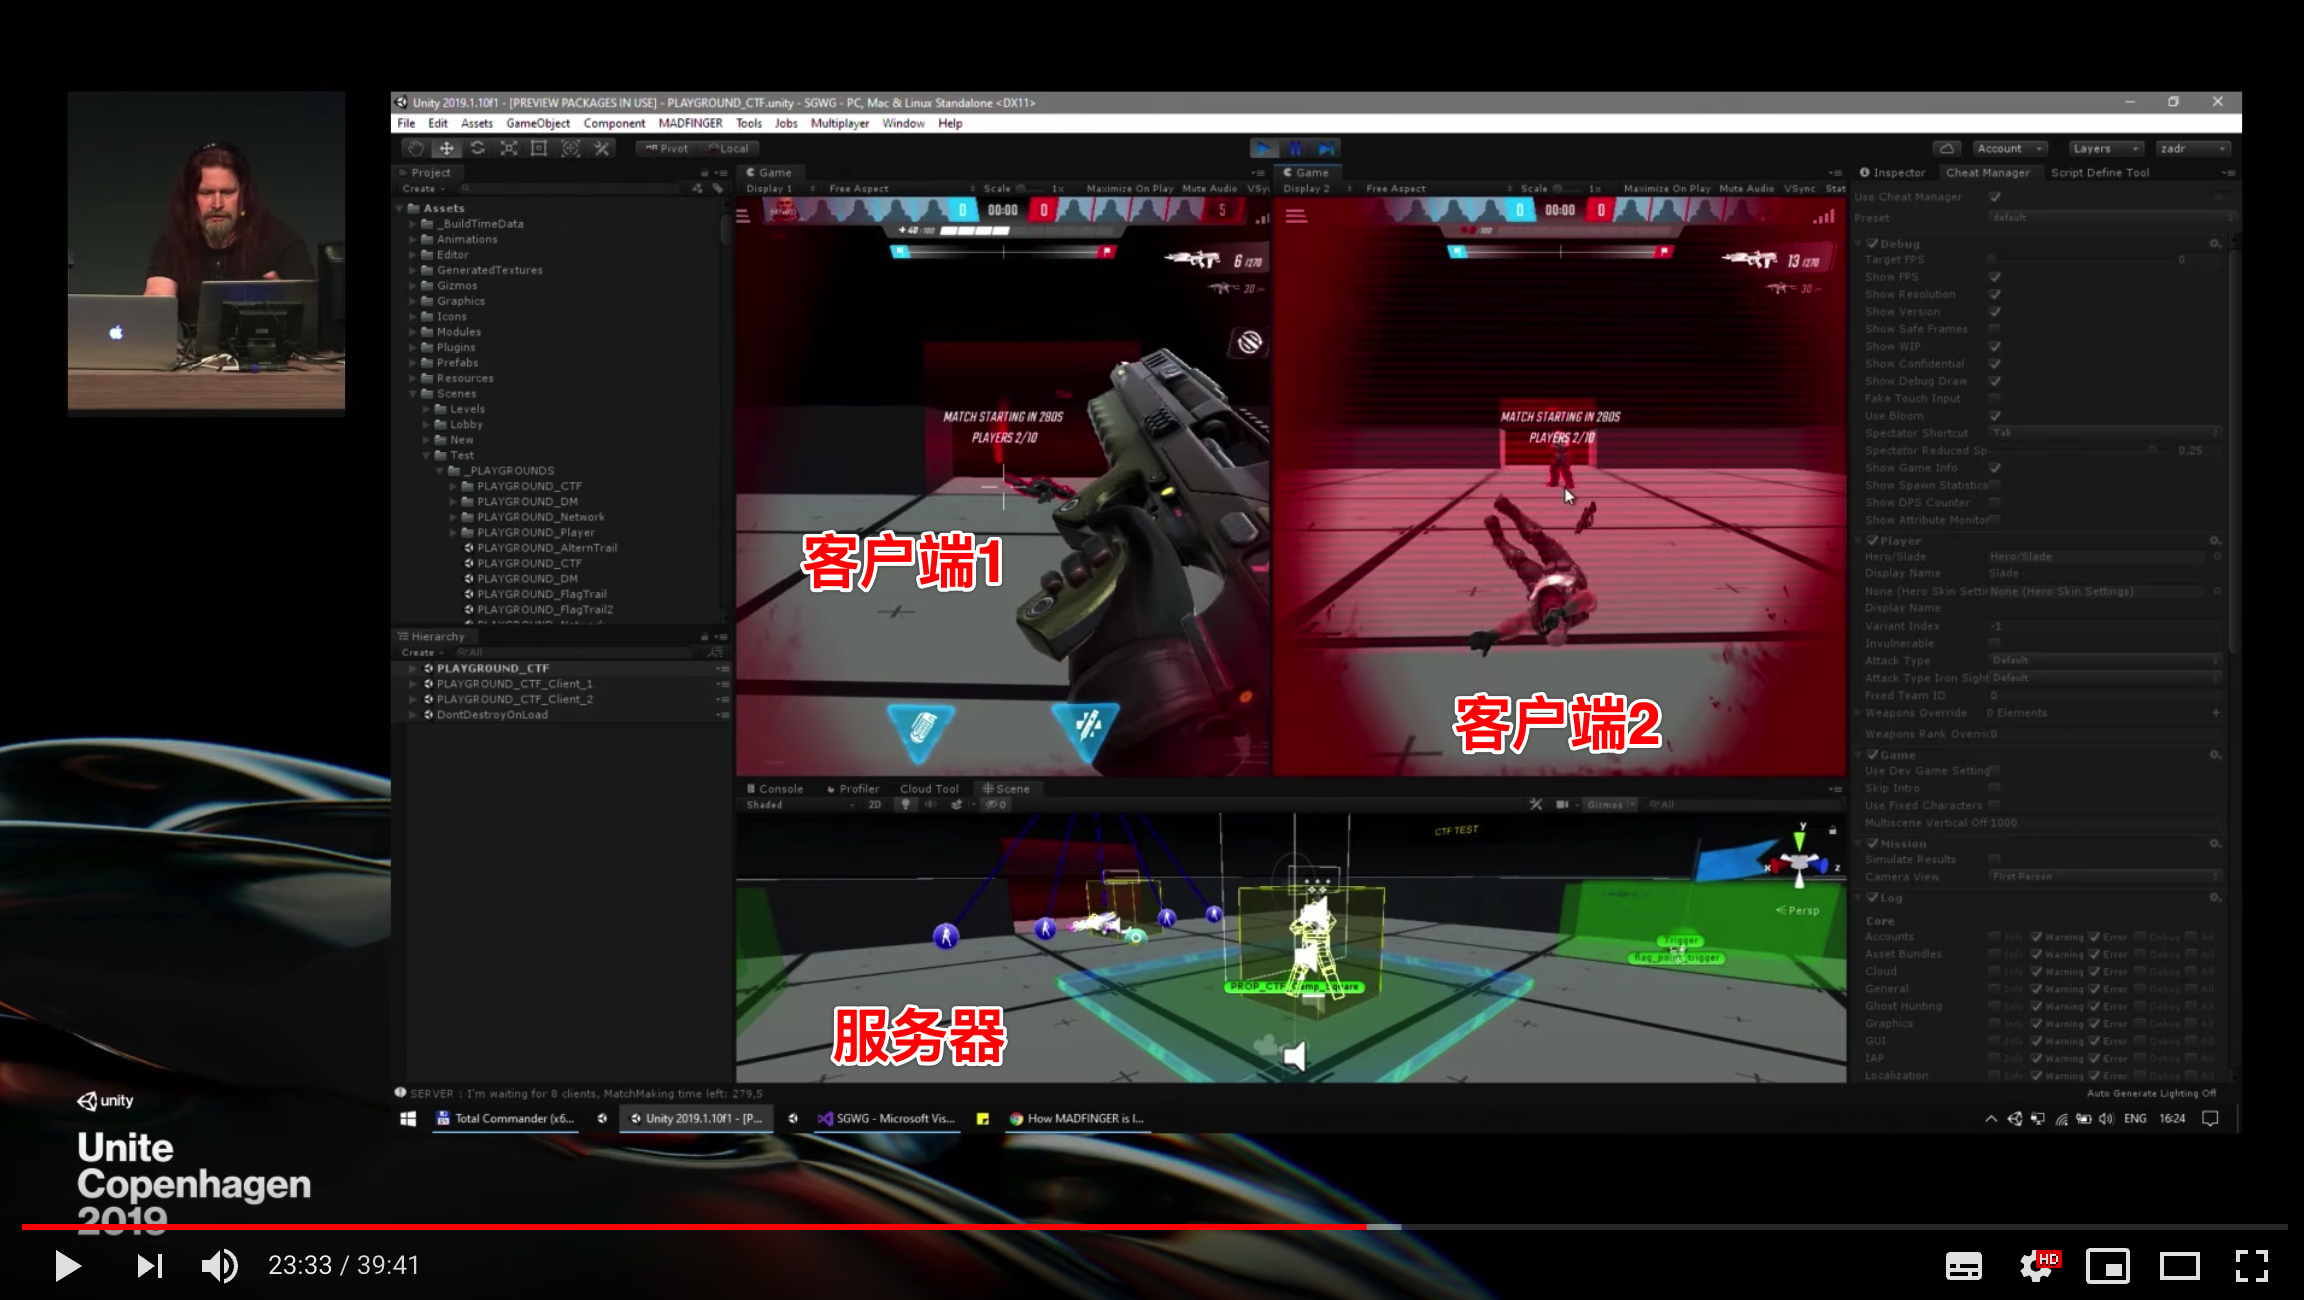This screenshot has width=2304, height=1300.
Task: Open the MADFINGER menu
Action: click(690, 123)
